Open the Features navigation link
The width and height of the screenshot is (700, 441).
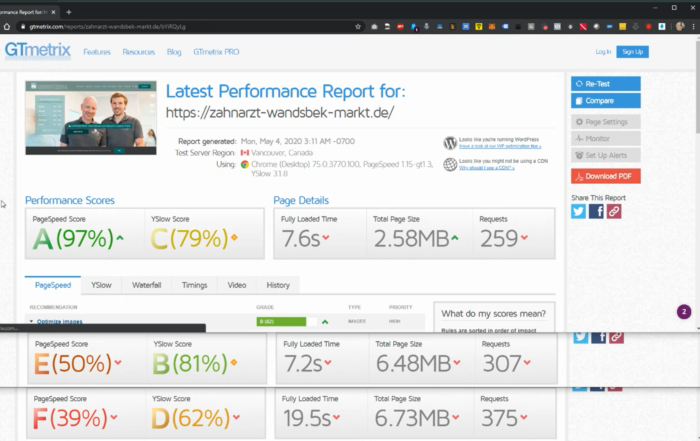97,52
